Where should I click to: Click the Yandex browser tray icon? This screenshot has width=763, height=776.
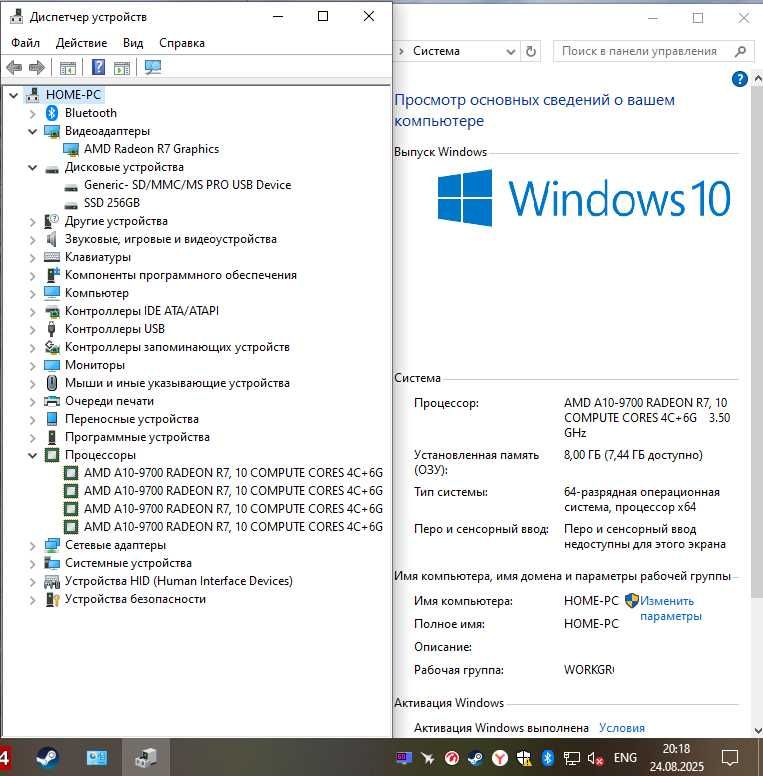(x=500, y=758)
